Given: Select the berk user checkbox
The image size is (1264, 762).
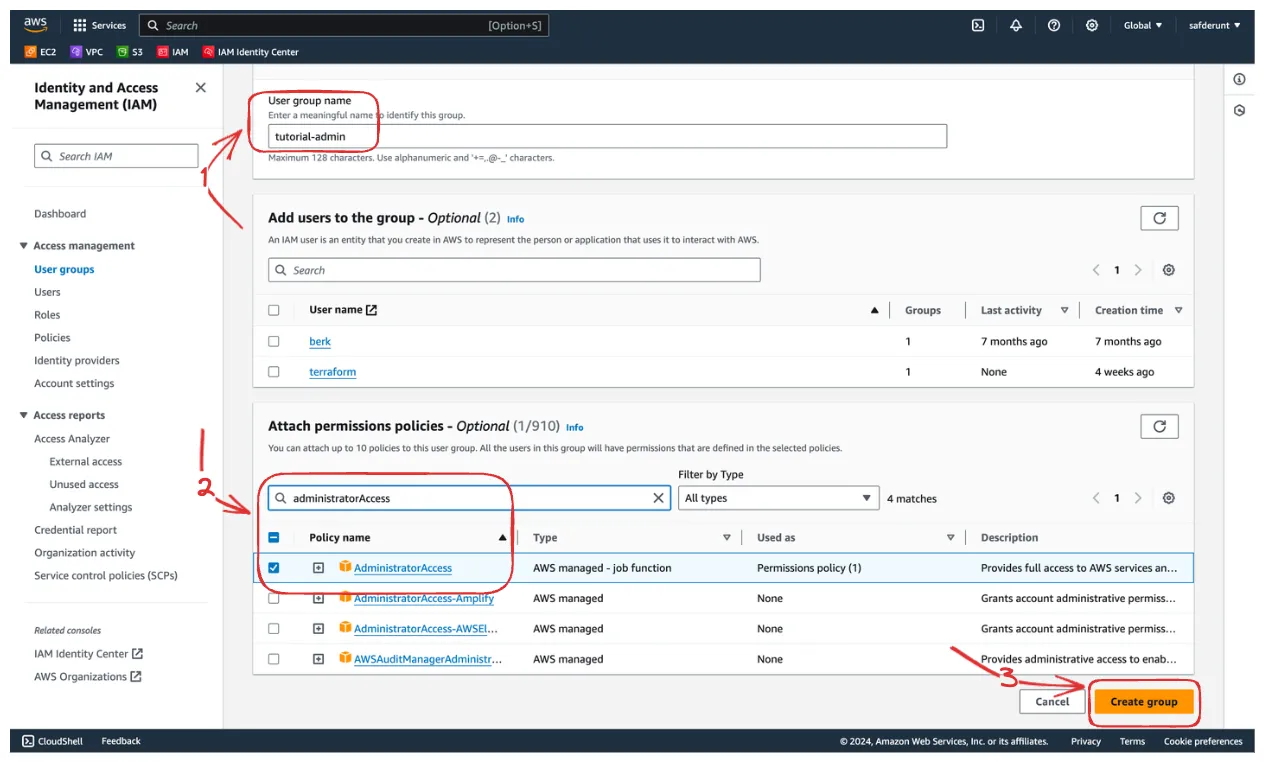Looking at the screenshot, I should pos(274,341).
